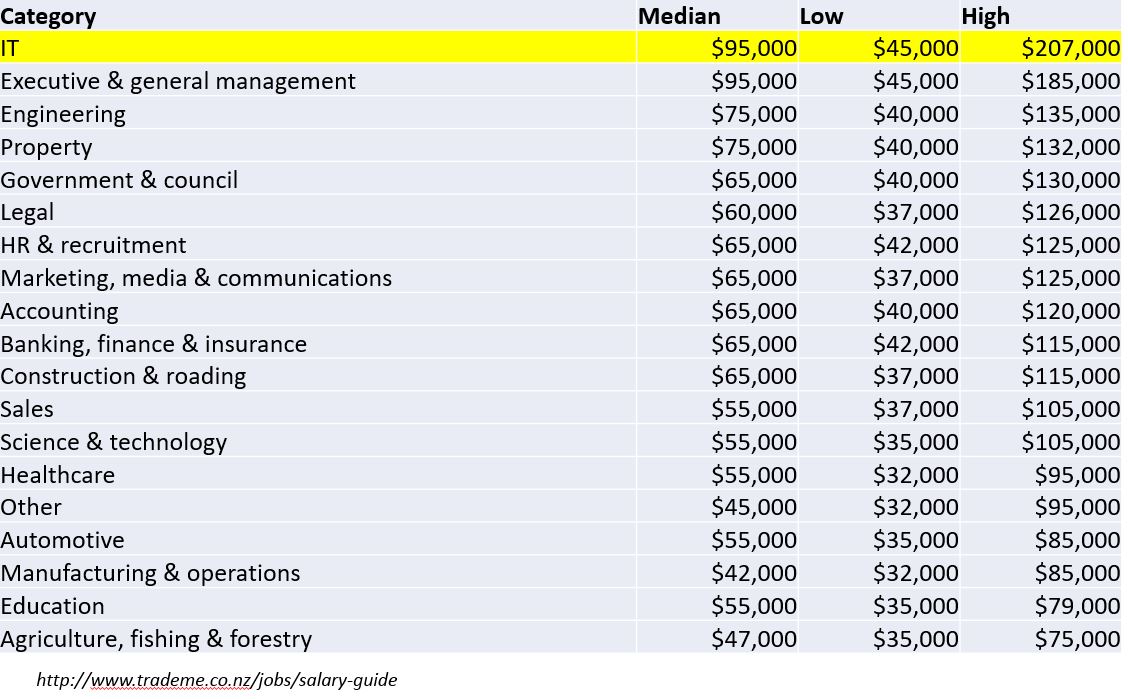1128x699 pixels.
Task: Click the Executive & general management row label
Action: click(178, 81)
